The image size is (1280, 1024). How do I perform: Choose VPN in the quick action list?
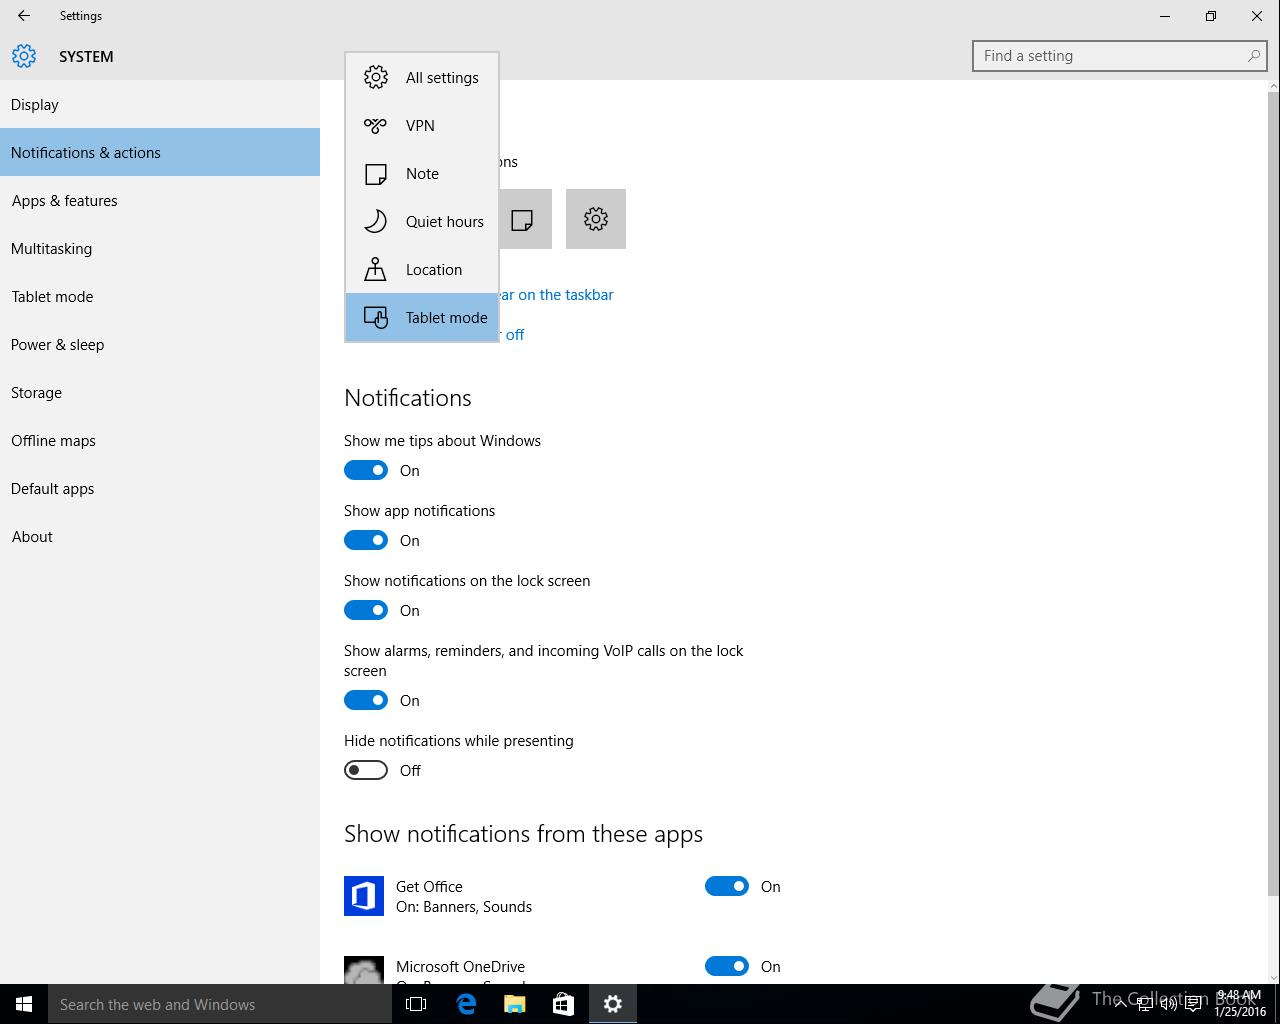(422, 126)
